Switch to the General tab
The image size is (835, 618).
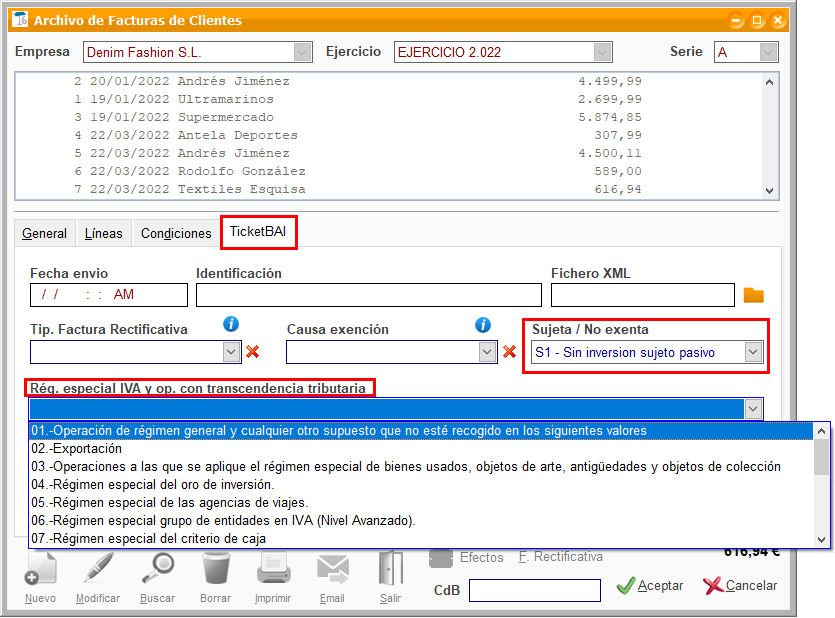[45, 233]
